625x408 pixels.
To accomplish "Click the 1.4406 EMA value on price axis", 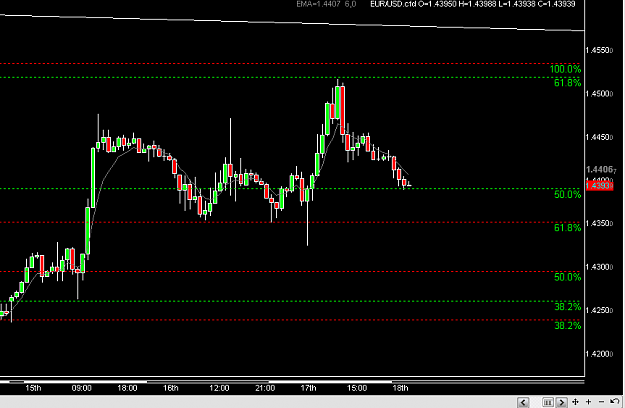I will point(601,170).
